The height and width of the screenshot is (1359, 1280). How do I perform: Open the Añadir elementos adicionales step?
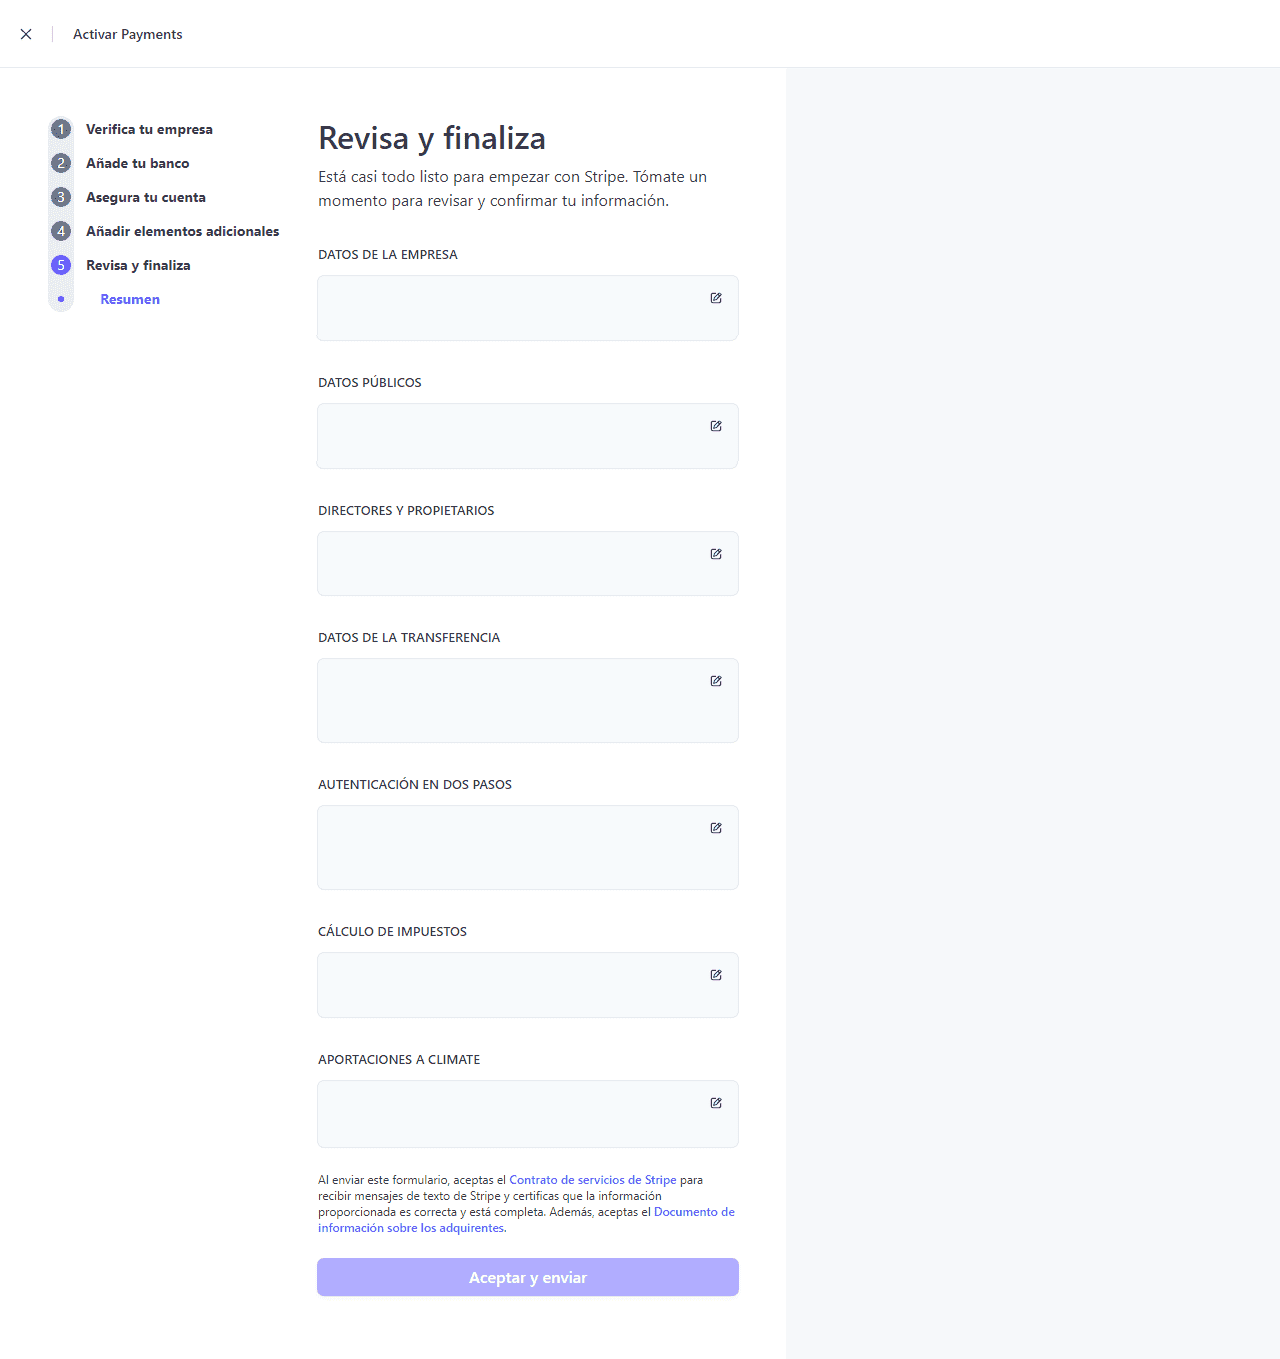point(183,231)
